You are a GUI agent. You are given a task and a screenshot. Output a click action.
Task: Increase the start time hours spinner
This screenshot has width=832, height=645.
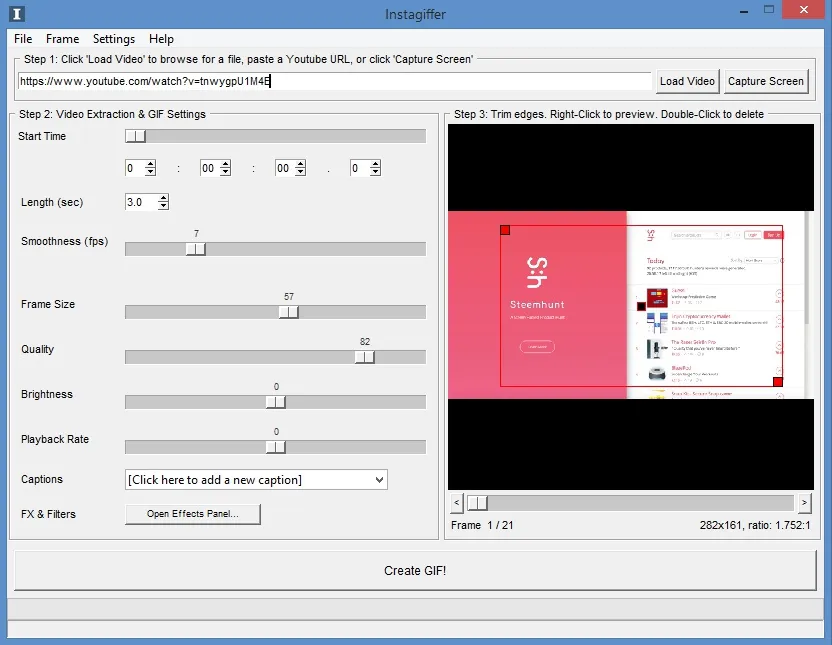click(x=151, y=165)
